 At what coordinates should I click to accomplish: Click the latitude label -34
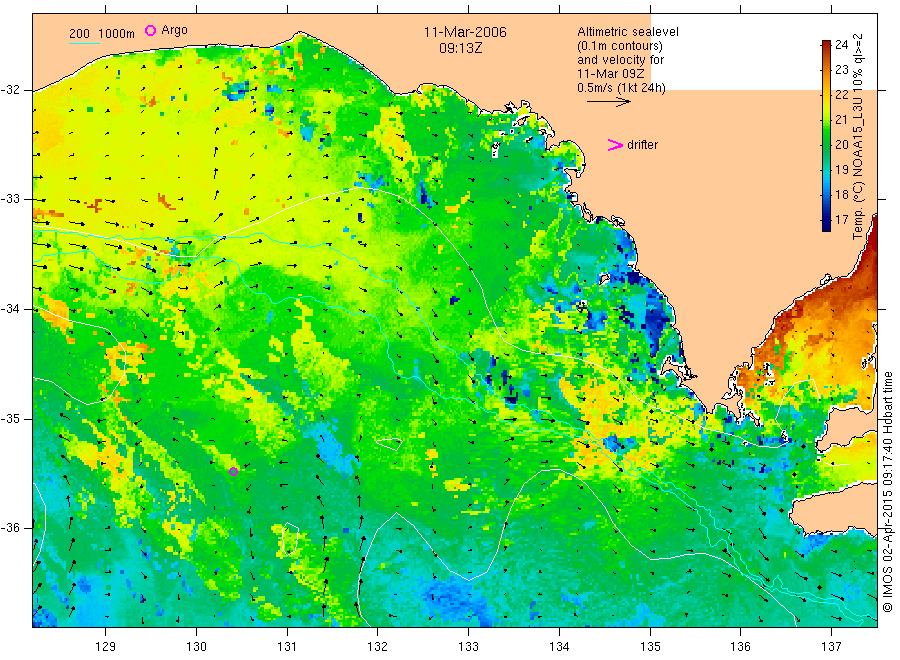click(10, 309)
